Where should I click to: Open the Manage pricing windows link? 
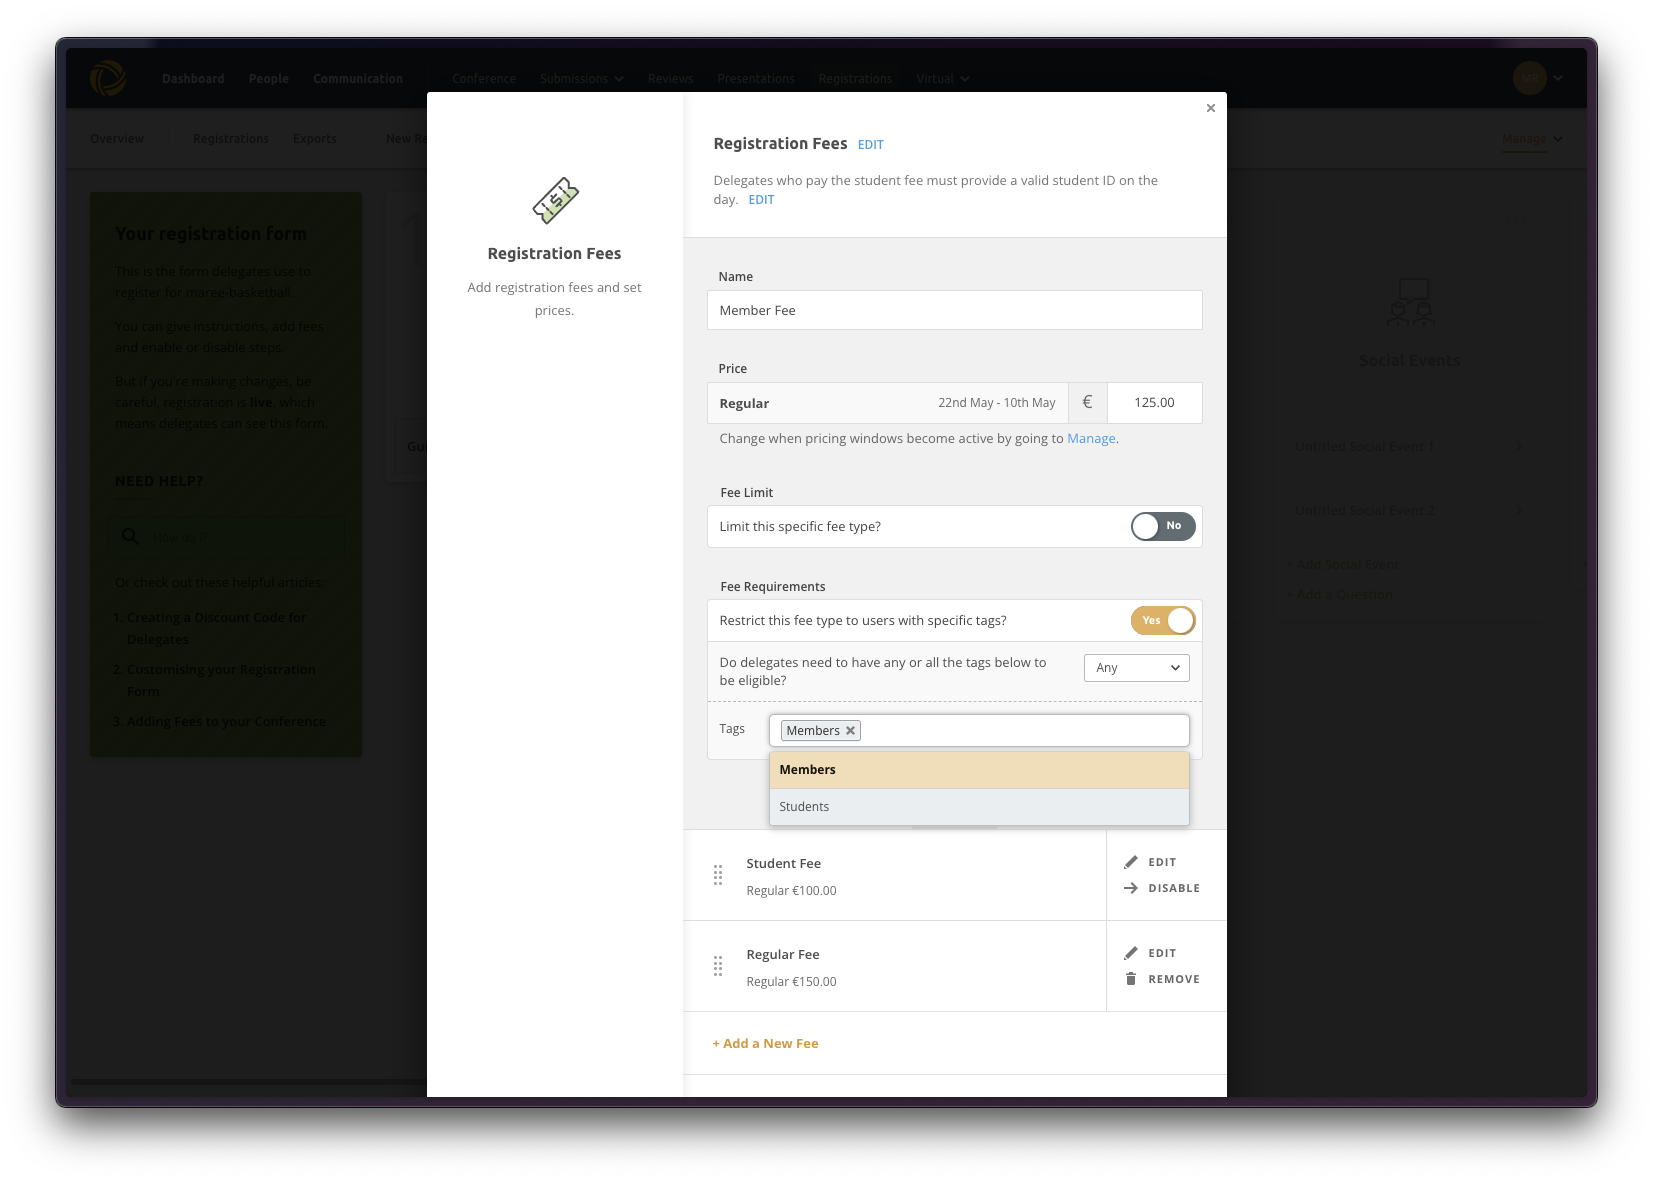click(1091, 439)
